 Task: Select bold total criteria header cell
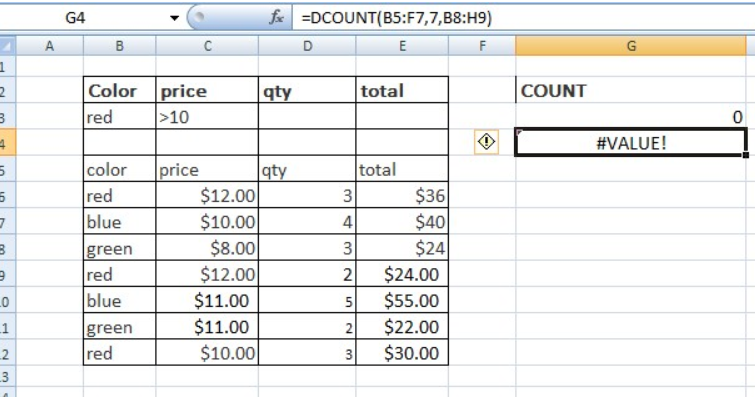tap(402, 90)
